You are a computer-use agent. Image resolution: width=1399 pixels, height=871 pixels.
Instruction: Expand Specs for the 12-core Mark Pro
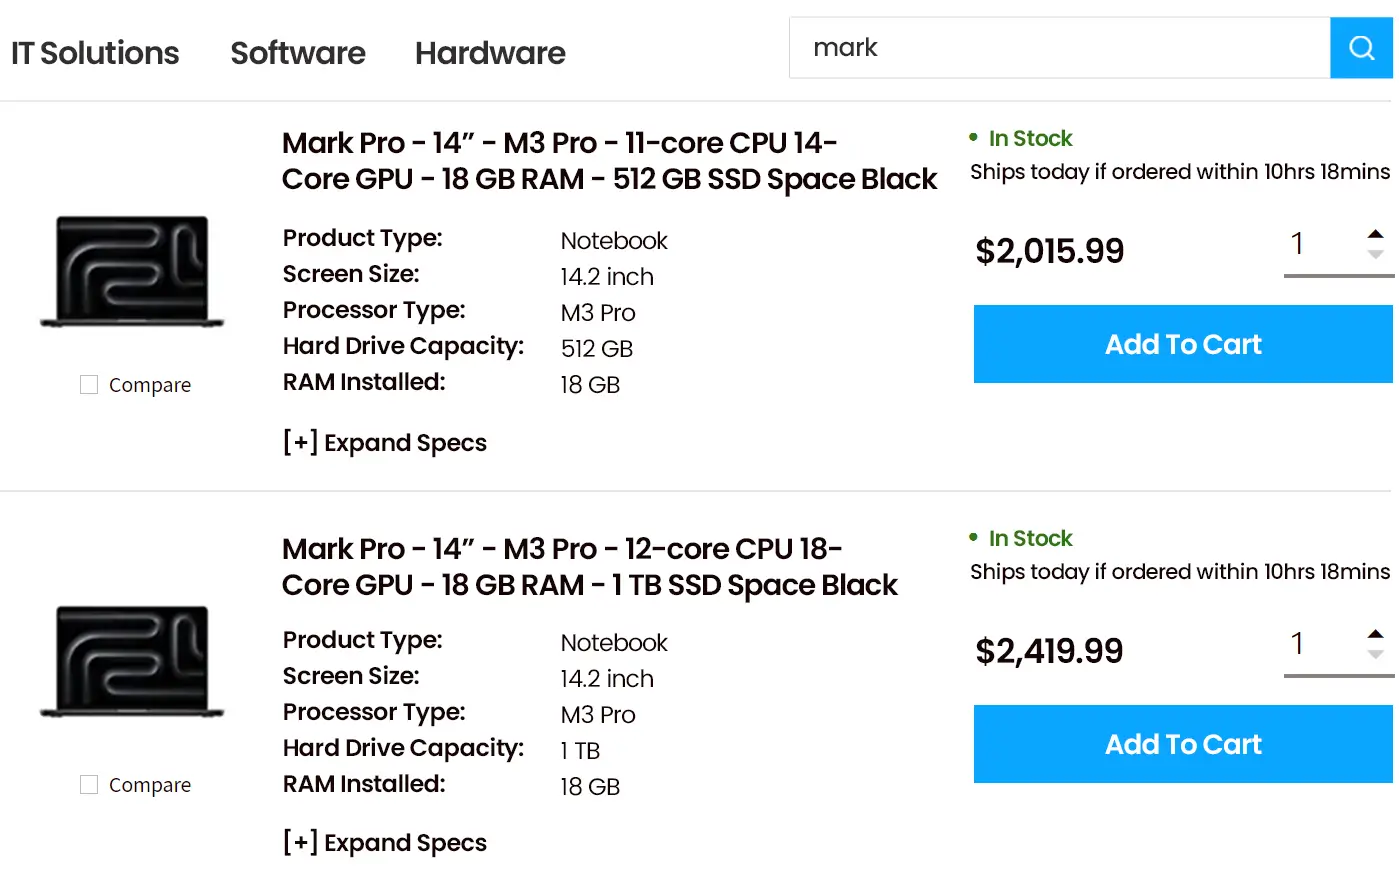385,843
